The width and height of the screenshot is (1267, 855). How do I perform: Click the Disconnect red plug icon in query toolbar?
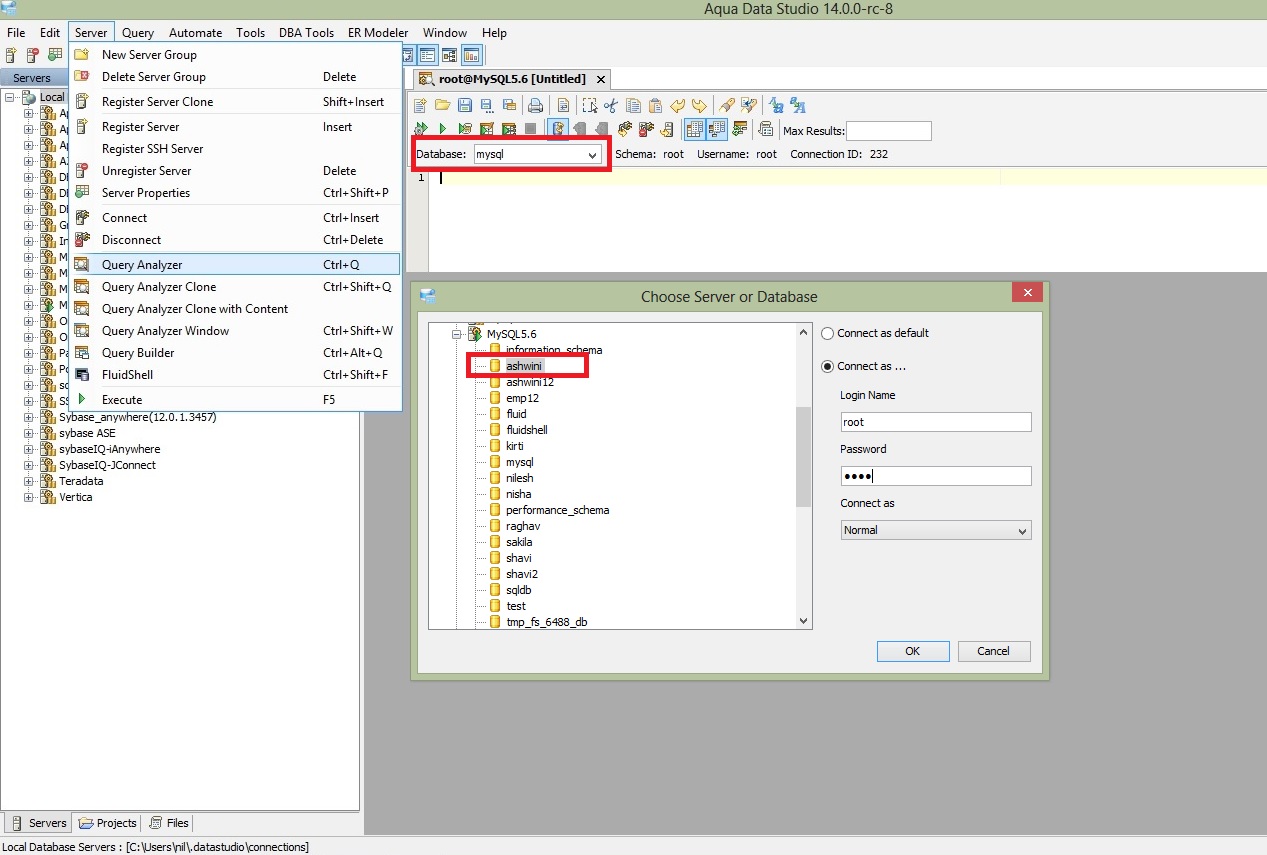click(646, 128)
